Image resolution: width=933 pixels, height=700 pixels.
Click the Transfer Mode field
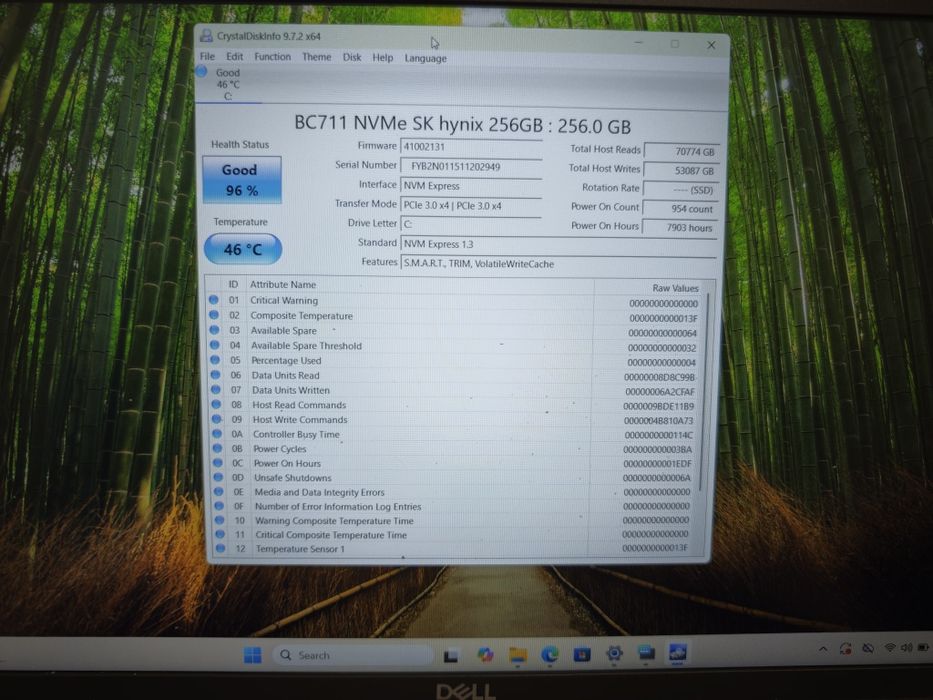[x=471, y=206]
